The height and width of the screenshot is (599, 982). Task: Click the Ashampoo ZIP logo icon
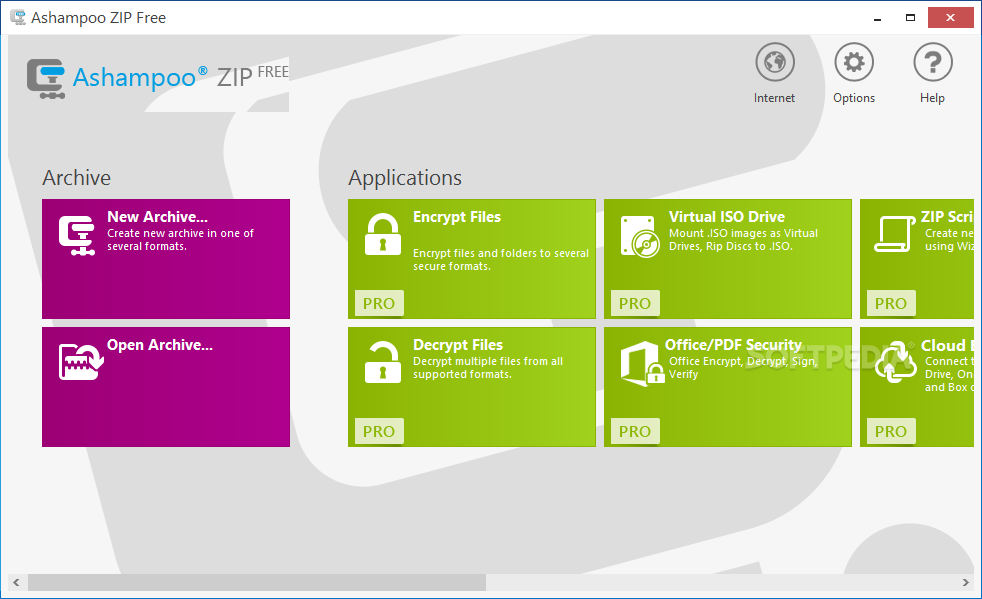pos(46,79)
